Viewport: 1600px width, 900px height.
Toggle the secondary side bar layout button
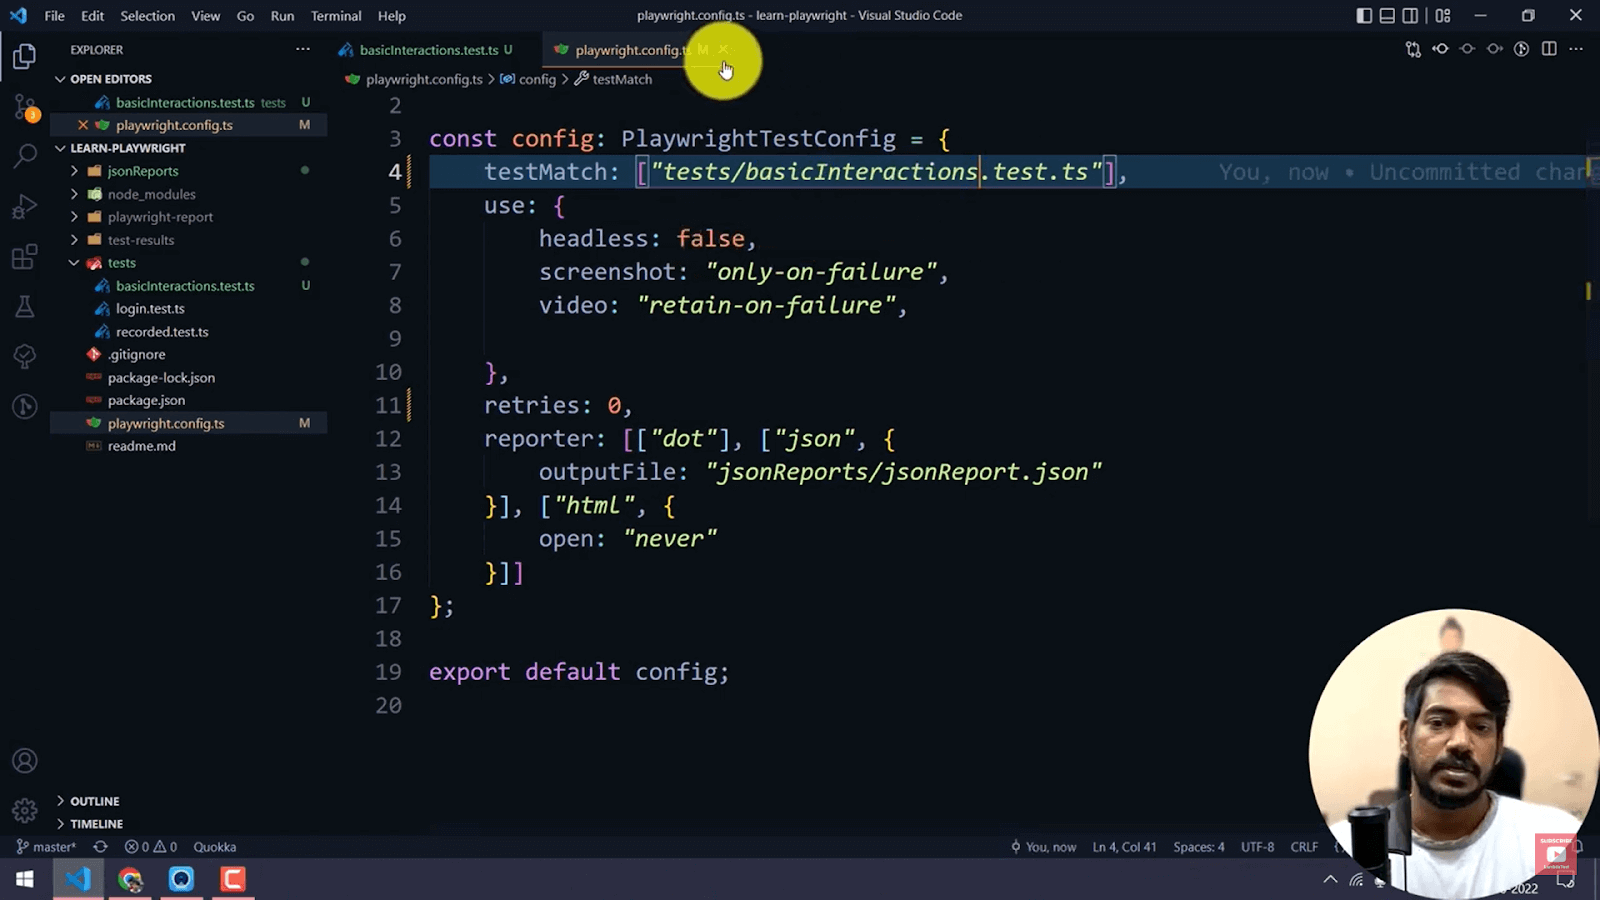point(1410,16)
